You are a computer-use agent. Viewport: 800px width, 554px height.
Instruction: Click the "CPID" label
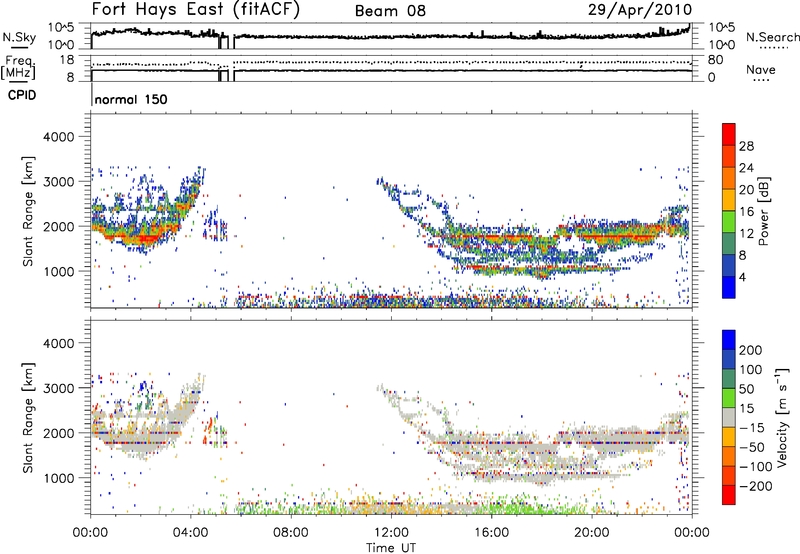[x=22, y=95]
